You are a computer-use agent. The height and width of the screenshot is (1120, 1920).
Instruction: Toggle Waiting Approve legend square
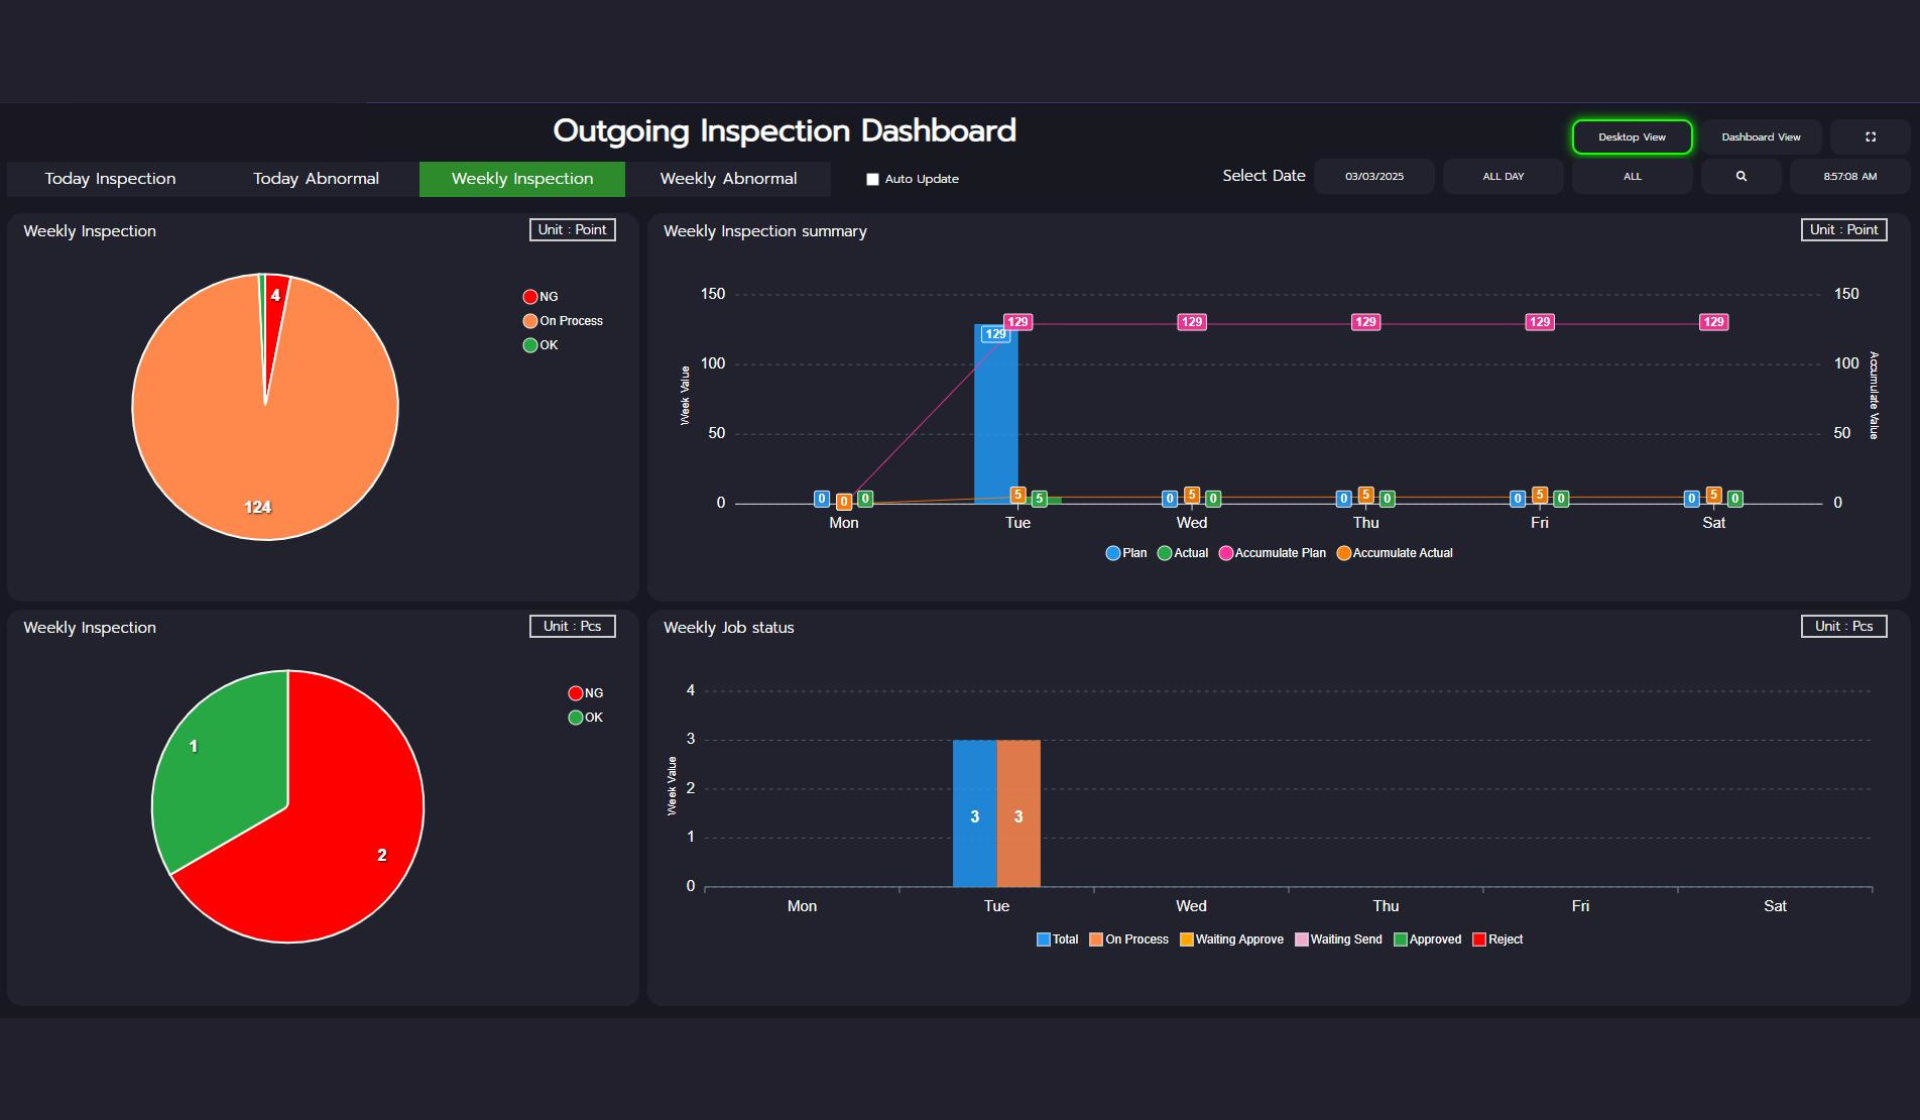pyautogui.click(x=1187, y=939)
